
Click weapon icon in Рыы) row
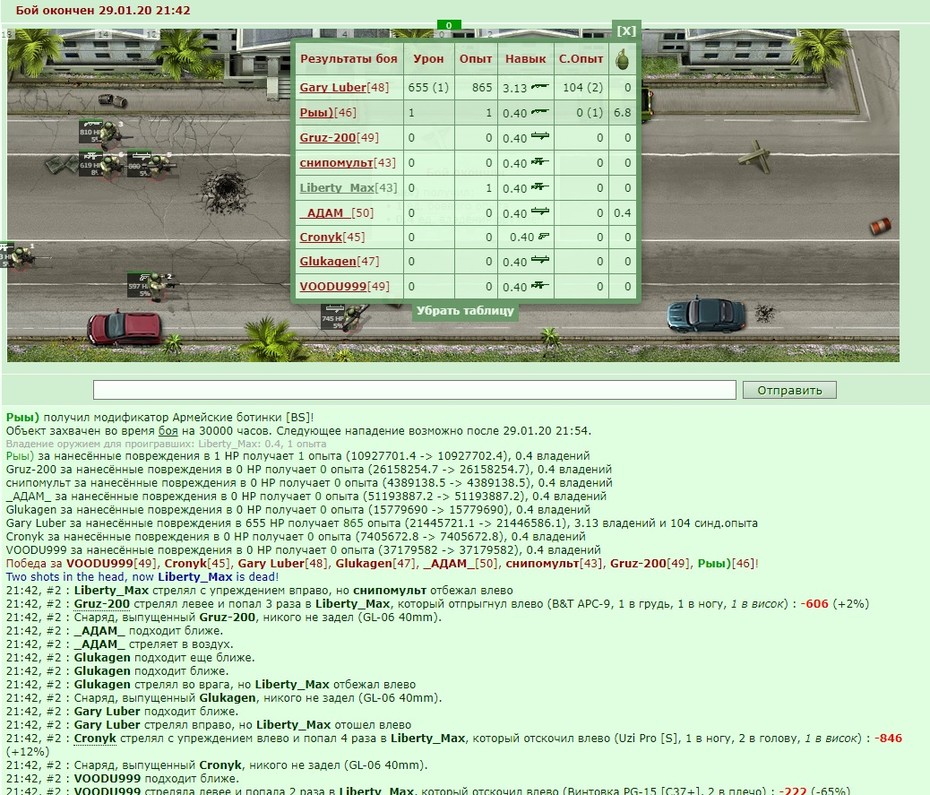coord(540,112)
